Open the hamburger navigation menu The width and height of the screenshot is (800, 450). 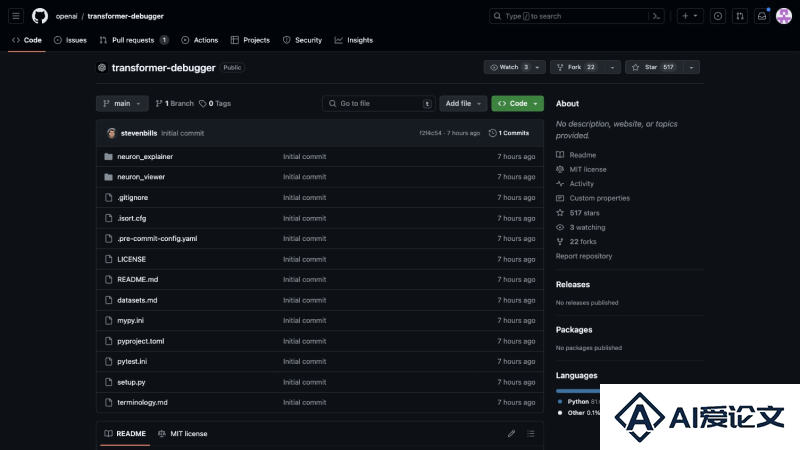(x=16, y=16)
